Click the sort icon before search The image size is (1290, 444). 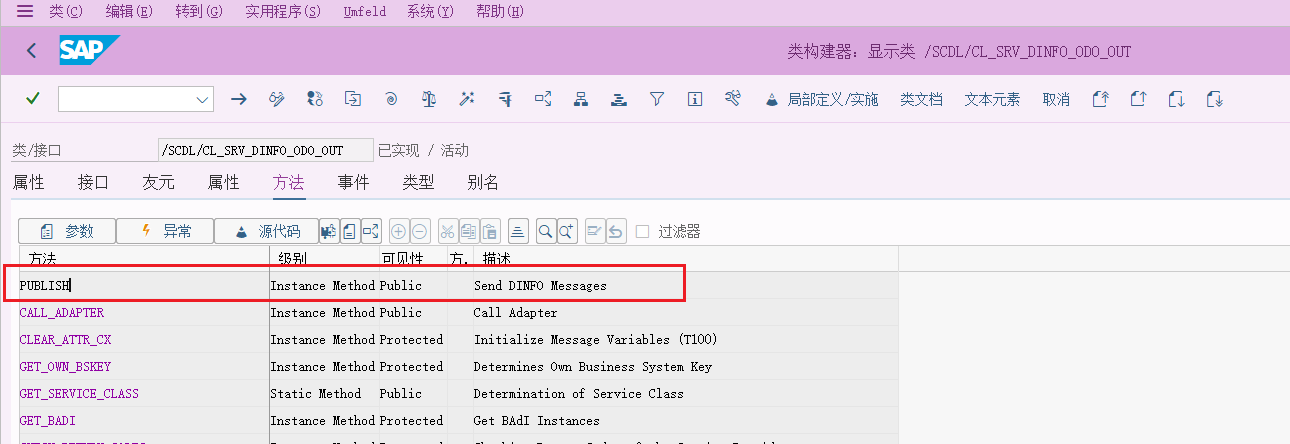pos(518,231)
